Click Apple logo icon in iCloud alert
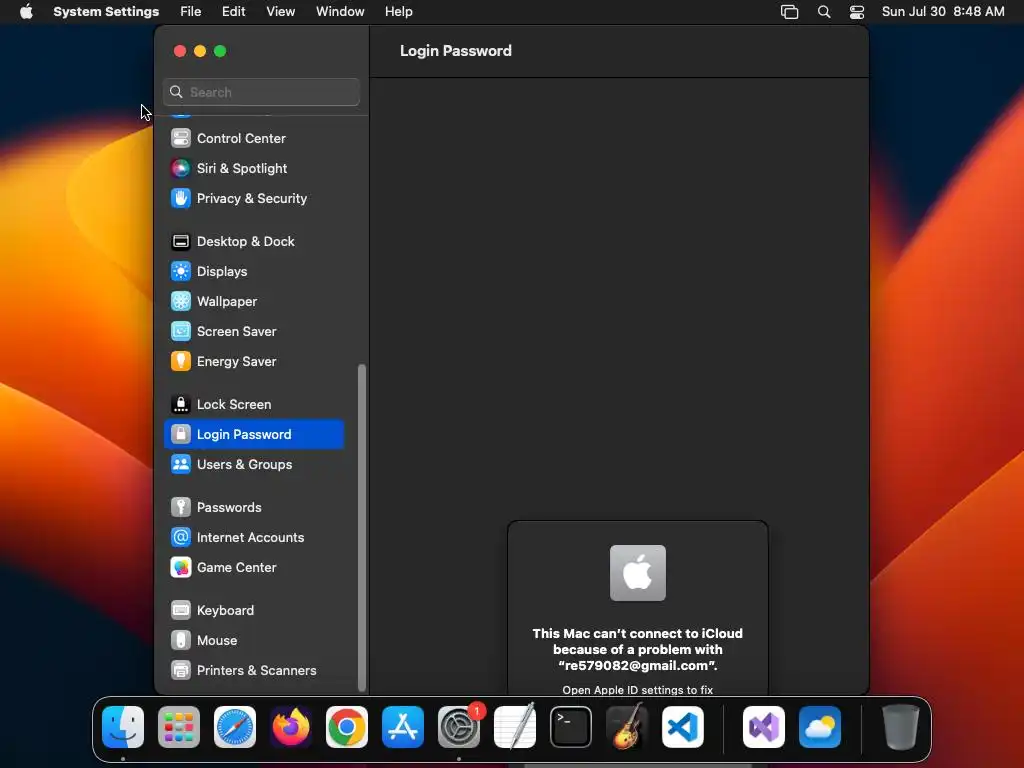This screenshot has height=768, width=1024. [638, 573]
